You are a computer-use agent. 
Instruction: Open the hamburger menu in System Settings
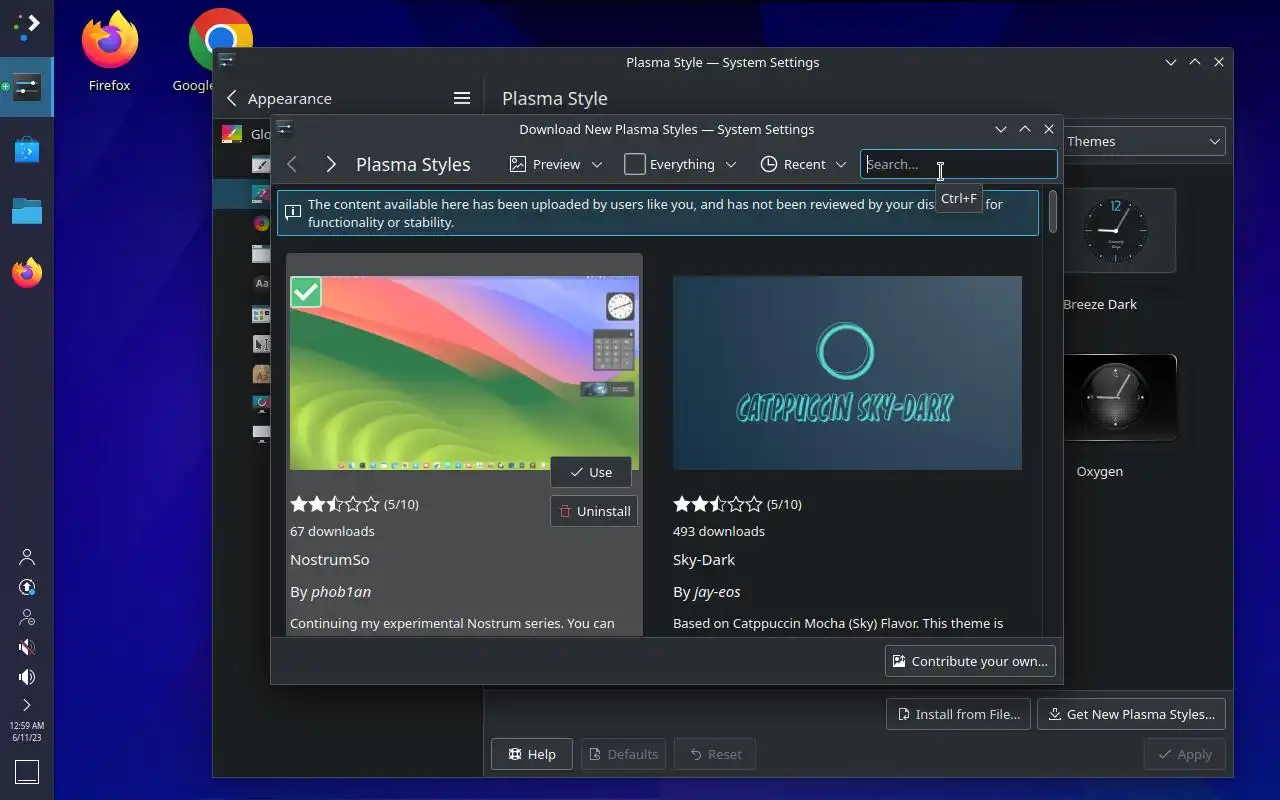click(x=462, y=98)
